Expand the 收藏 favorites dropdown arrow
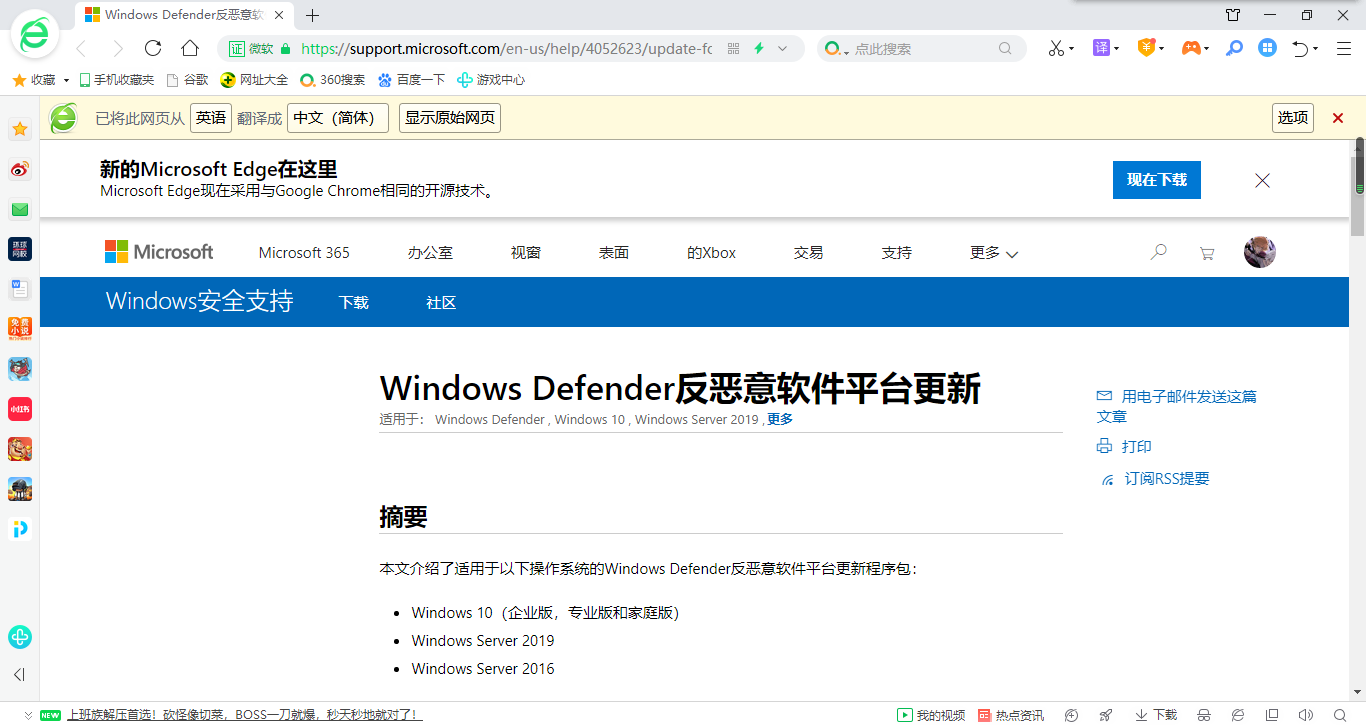Image resolution: width=1366 pixels, height=728 pixels. [66, 80]
